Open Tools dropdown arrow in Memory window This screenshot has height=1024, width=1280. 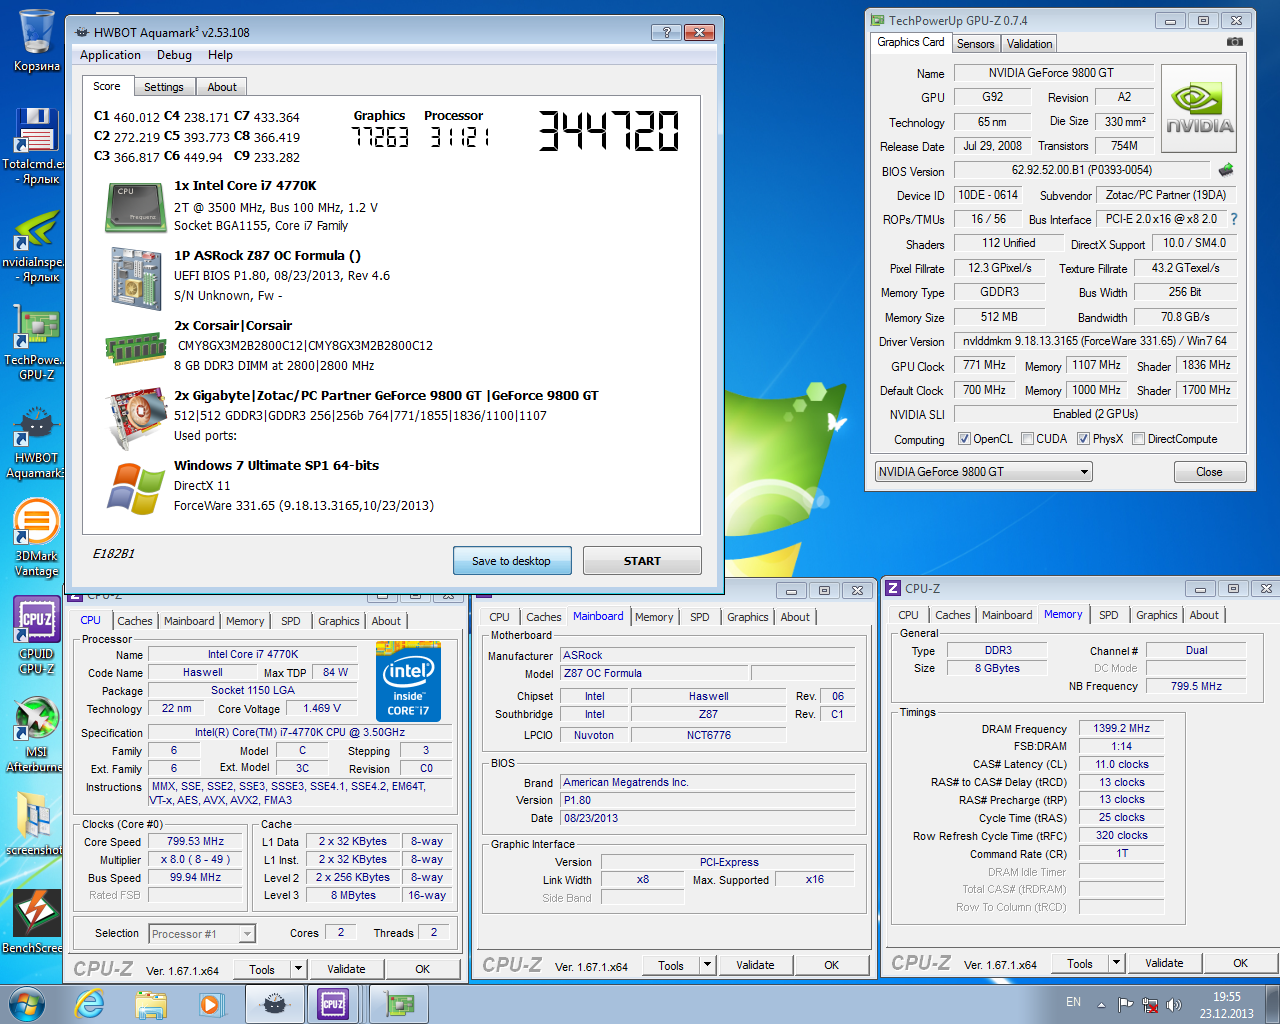pyautogui.click(x=1116, y=963)
